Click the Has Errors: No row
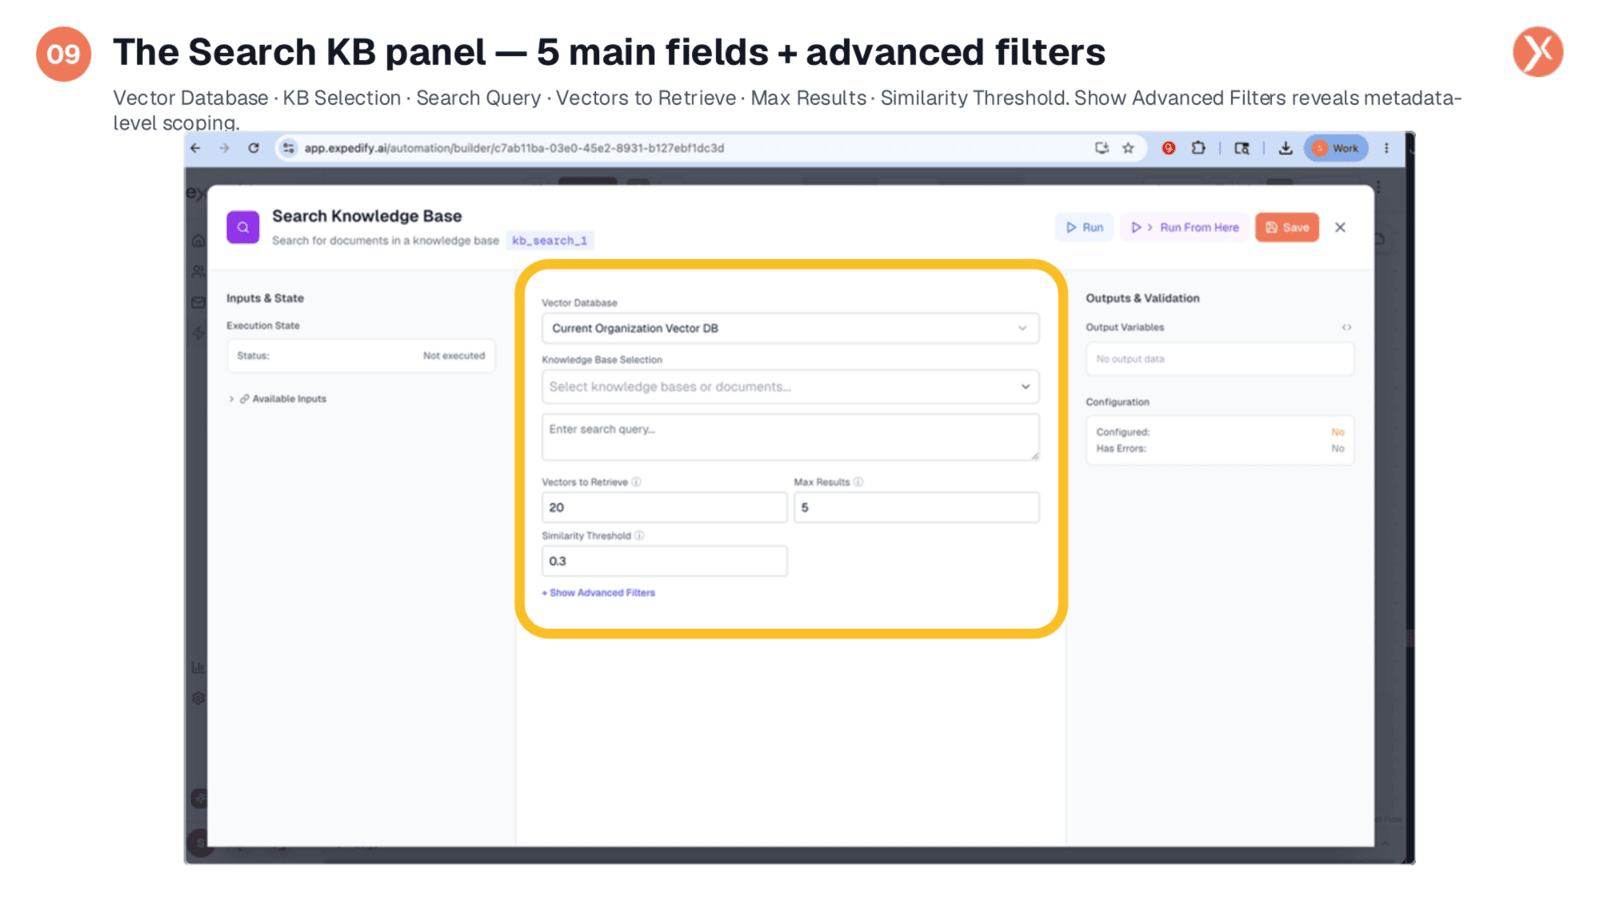Image resolution: width=1600 pixels, height=900 pixels. (1220, 449)
